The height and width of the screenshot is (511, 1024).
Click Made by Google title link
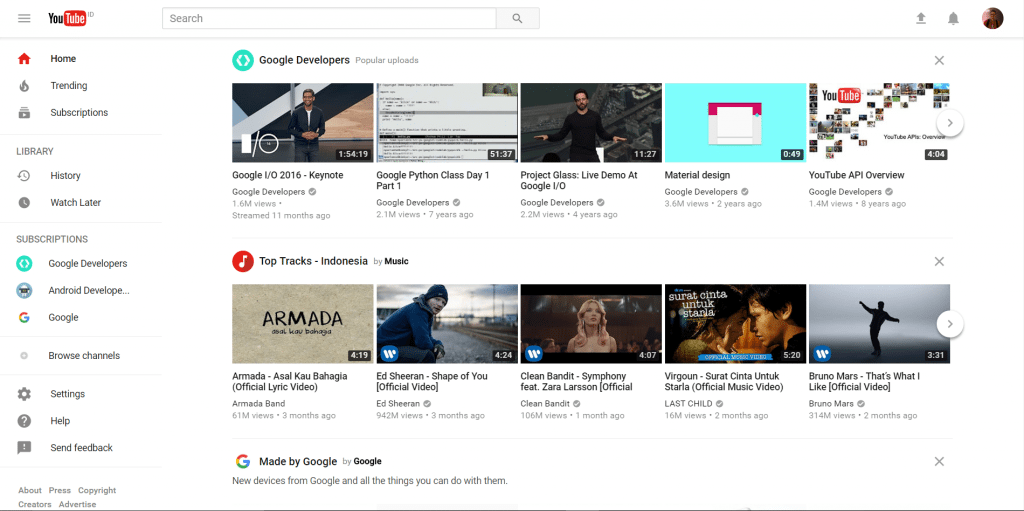(298, 461)
